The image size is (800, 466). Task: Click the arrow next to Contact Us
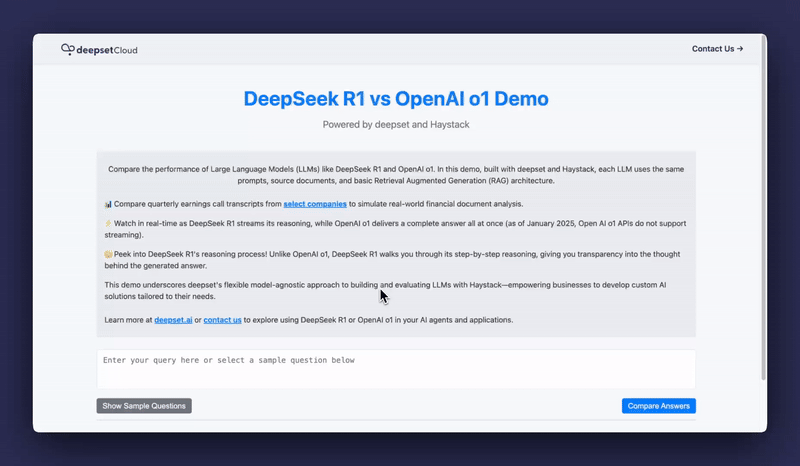point(740,48)
